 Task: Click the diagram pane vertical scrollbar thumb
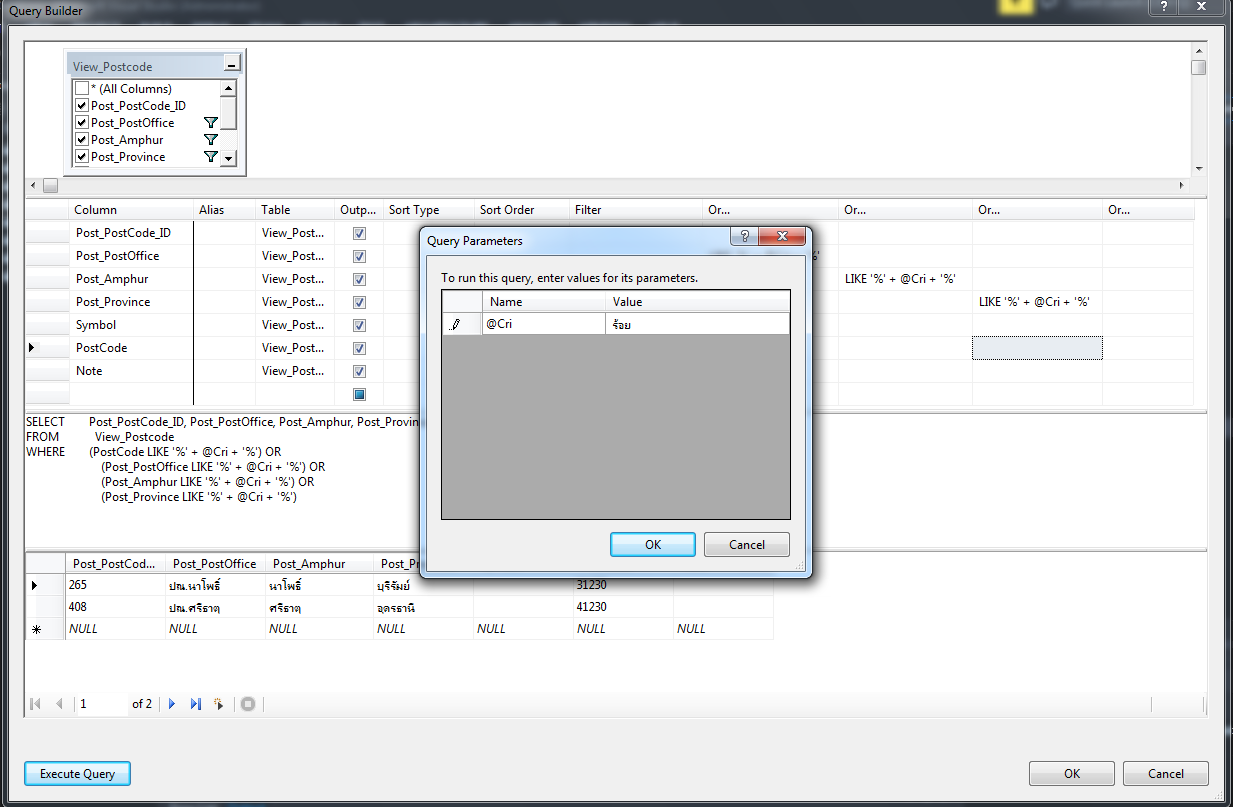coord(1198,68)
